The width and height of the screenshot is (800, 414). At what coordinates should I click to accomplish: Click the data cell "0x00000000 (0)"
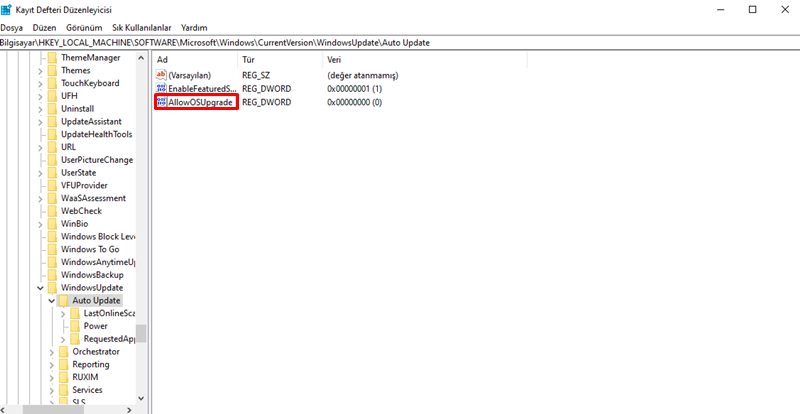[x=355, y=103]
